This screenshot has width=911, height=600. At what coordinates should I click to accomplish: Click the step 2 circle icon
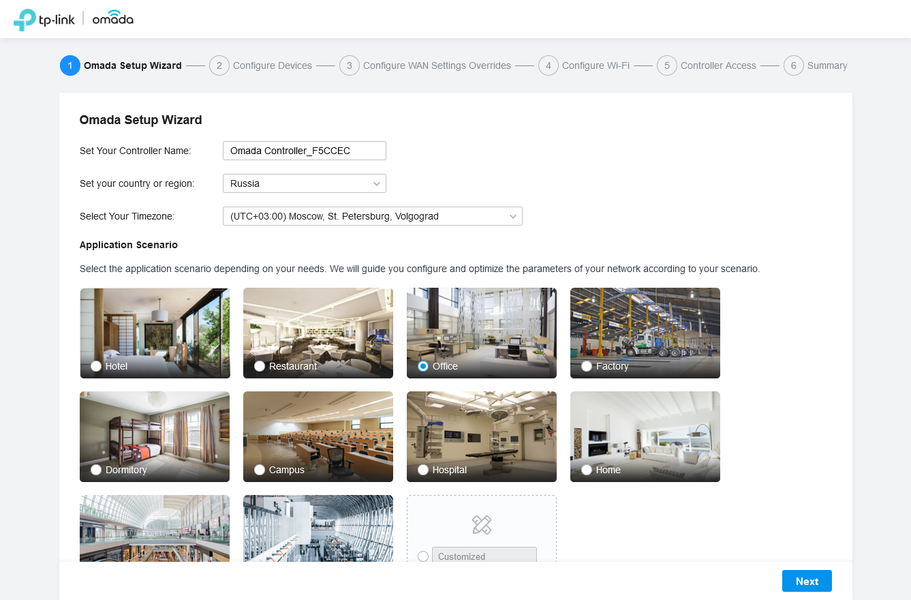tap(219, 66)
